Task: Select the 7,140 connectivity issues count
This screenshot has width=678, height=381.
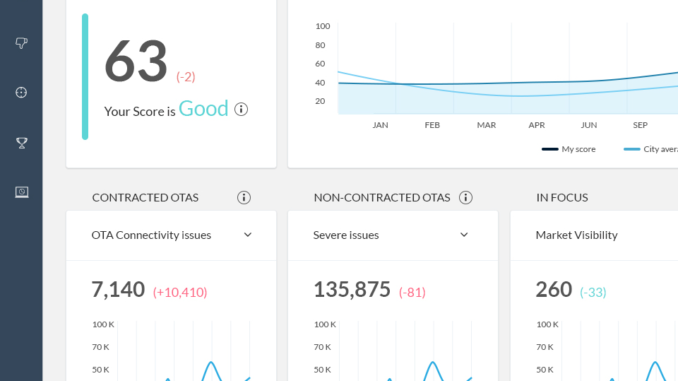Action: (118, 289)
